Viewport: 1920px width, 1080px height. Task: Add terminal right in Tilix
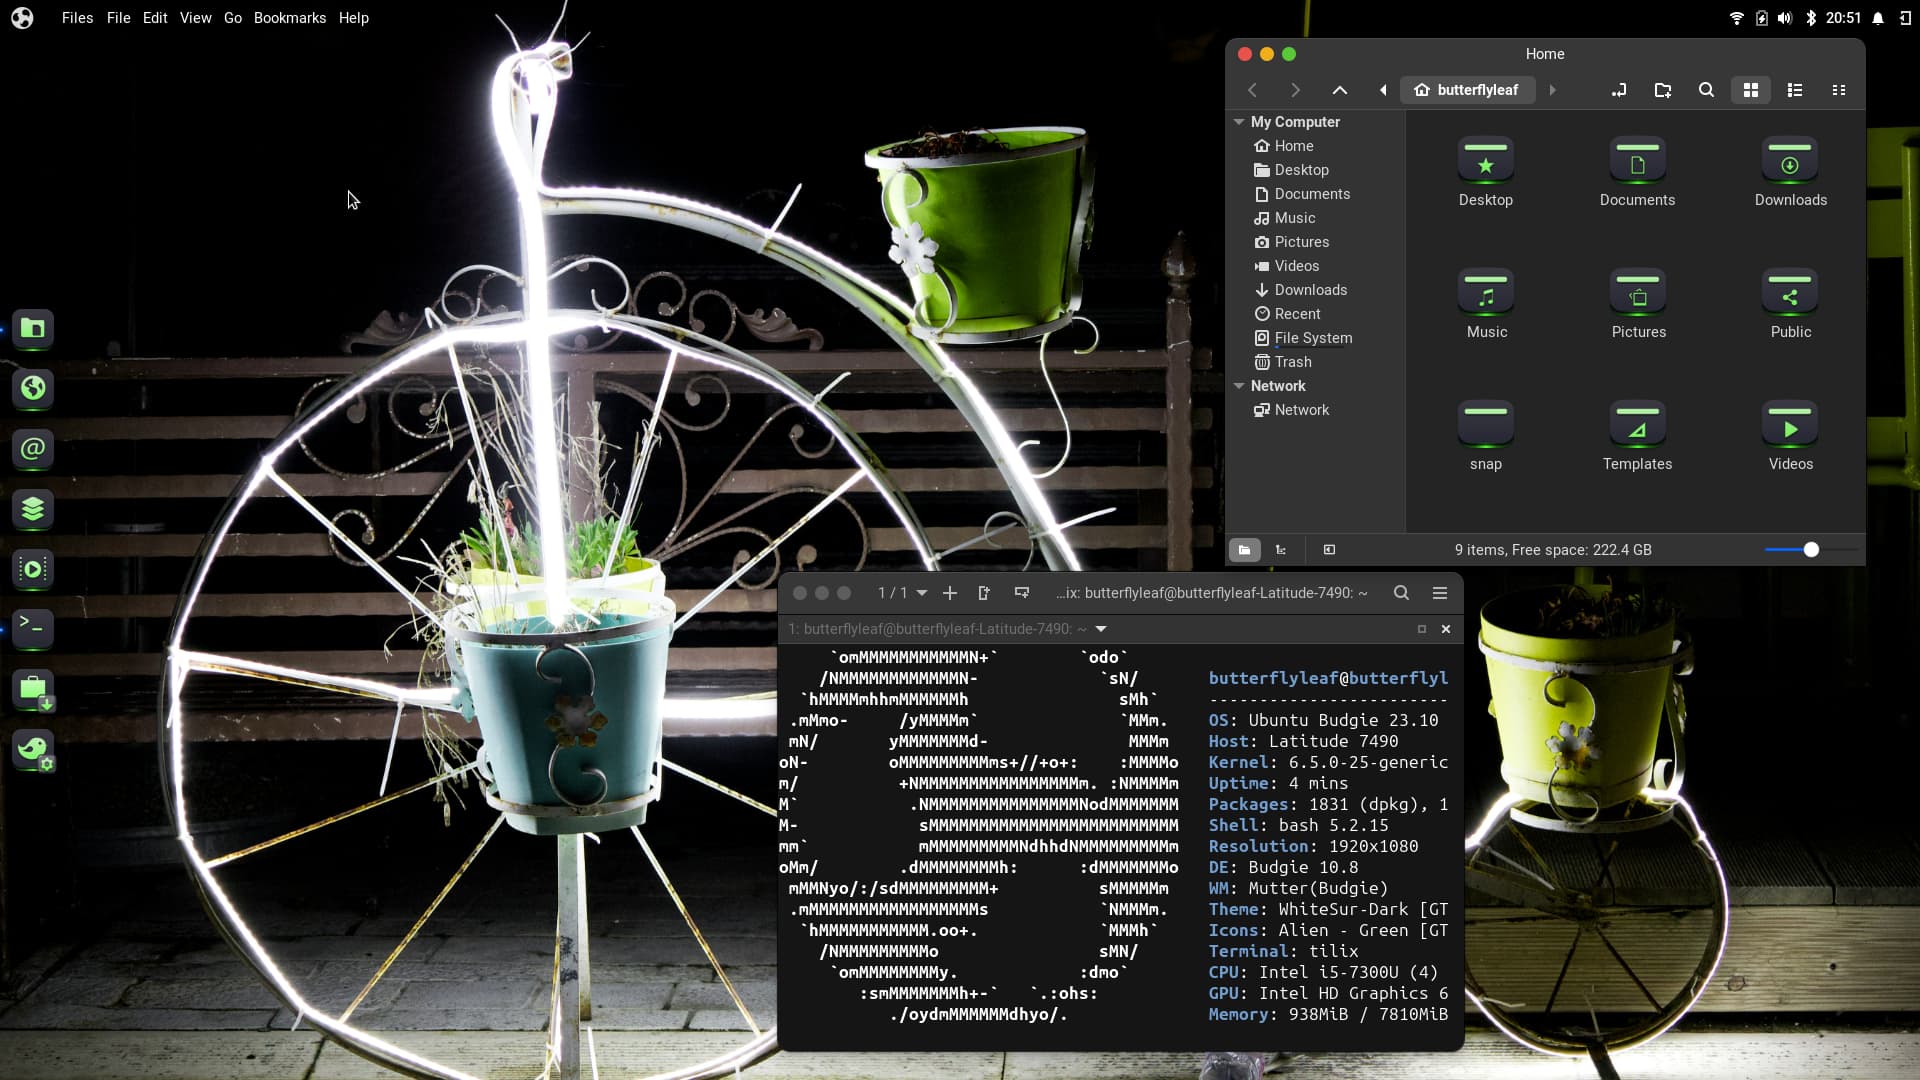984,593
